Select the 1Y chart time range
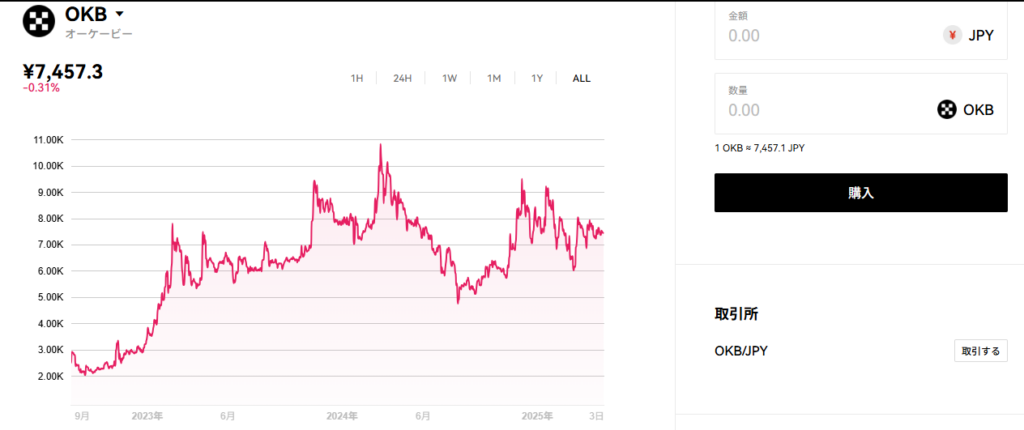Viewport: 1024px width, 430px height. (537, 78)
